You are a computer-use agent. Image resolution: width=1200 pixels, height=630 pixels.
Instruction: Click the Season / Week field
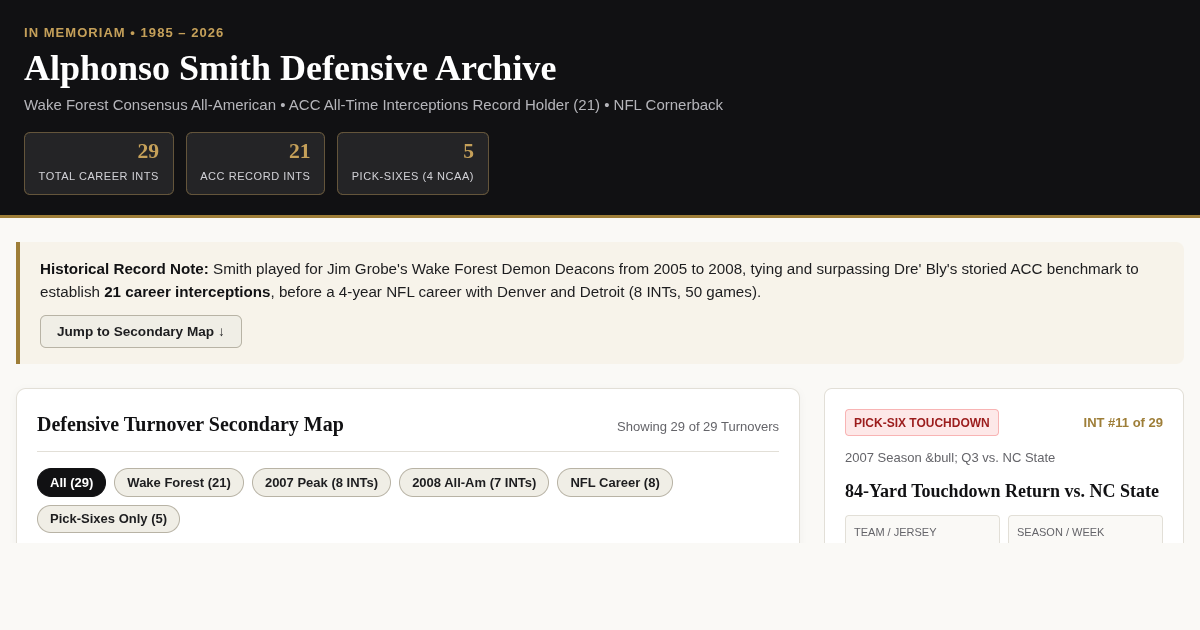click(1085, 530)
